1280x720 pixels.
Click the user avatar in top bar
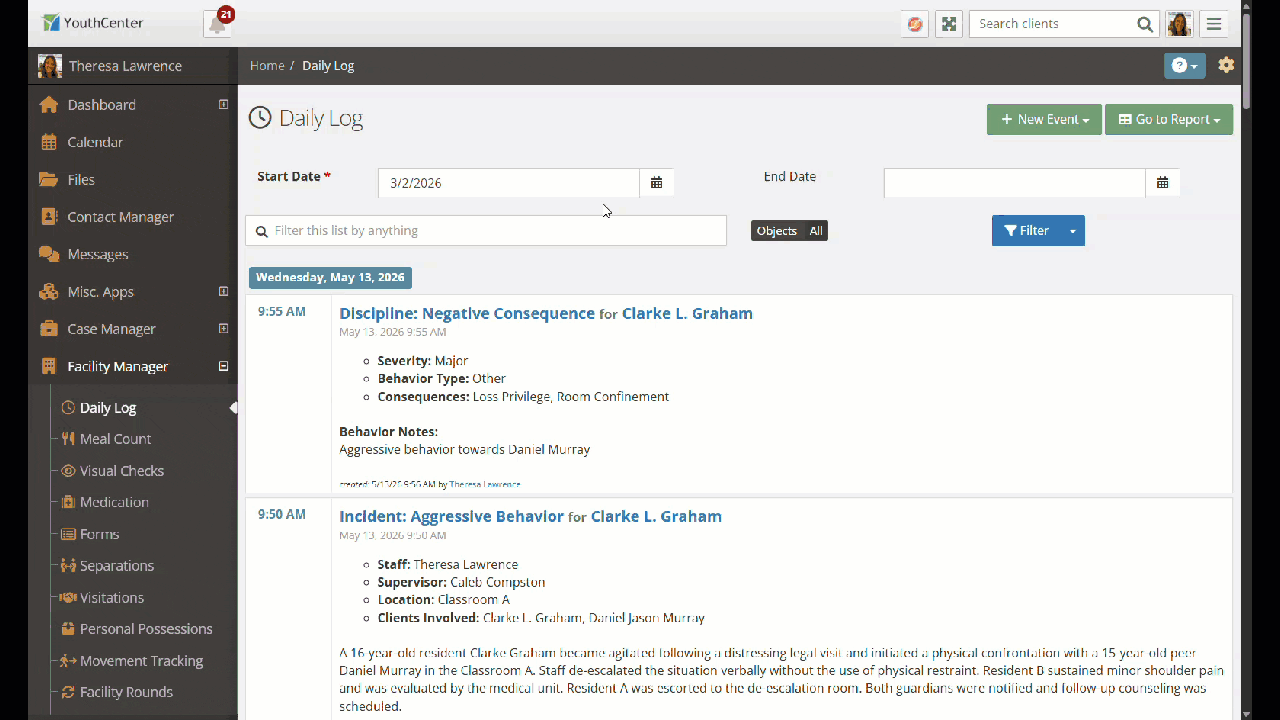tap(1179, 24)
